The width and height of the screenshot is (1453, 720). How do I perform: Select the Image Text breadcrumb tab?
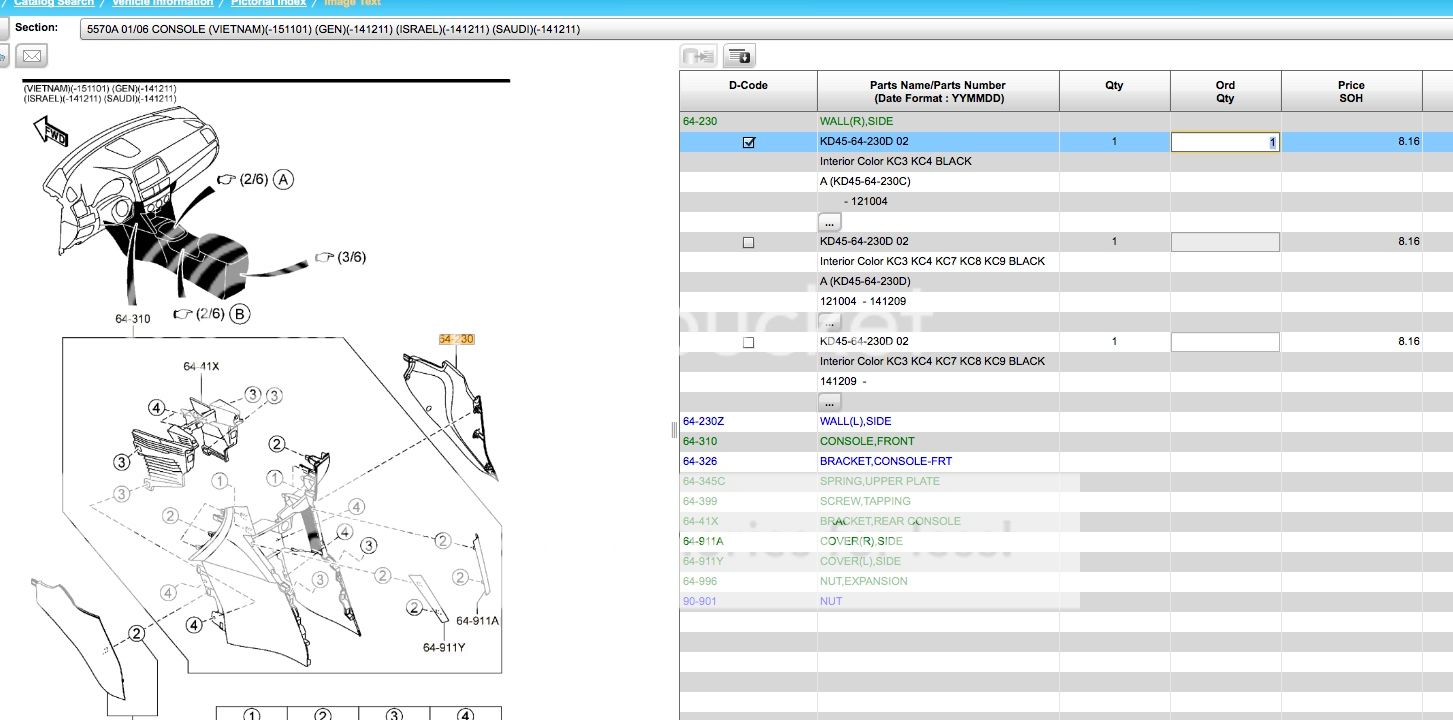(352, 3)
